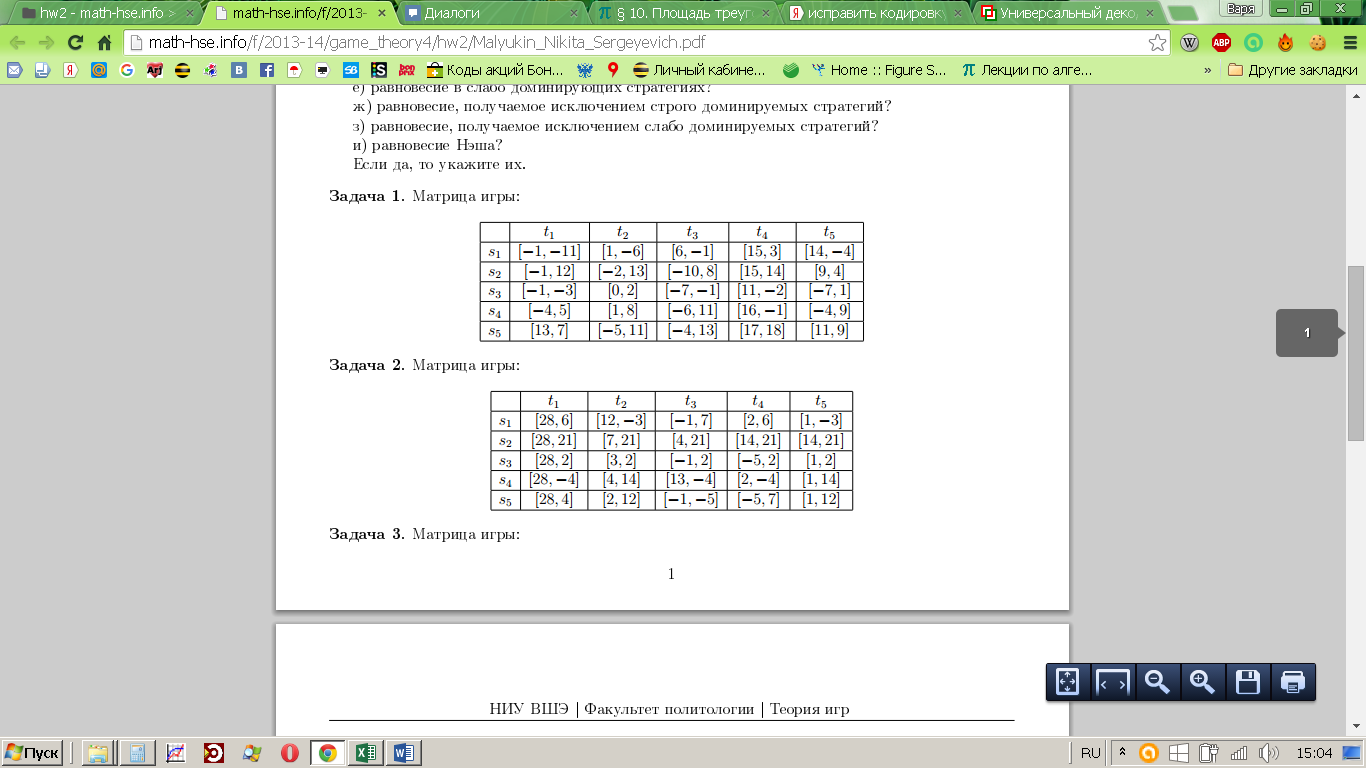The width and height of the screenshot is (1366, 768).
Task: Open the cookie extension icon
Action: pos(1317,43)
